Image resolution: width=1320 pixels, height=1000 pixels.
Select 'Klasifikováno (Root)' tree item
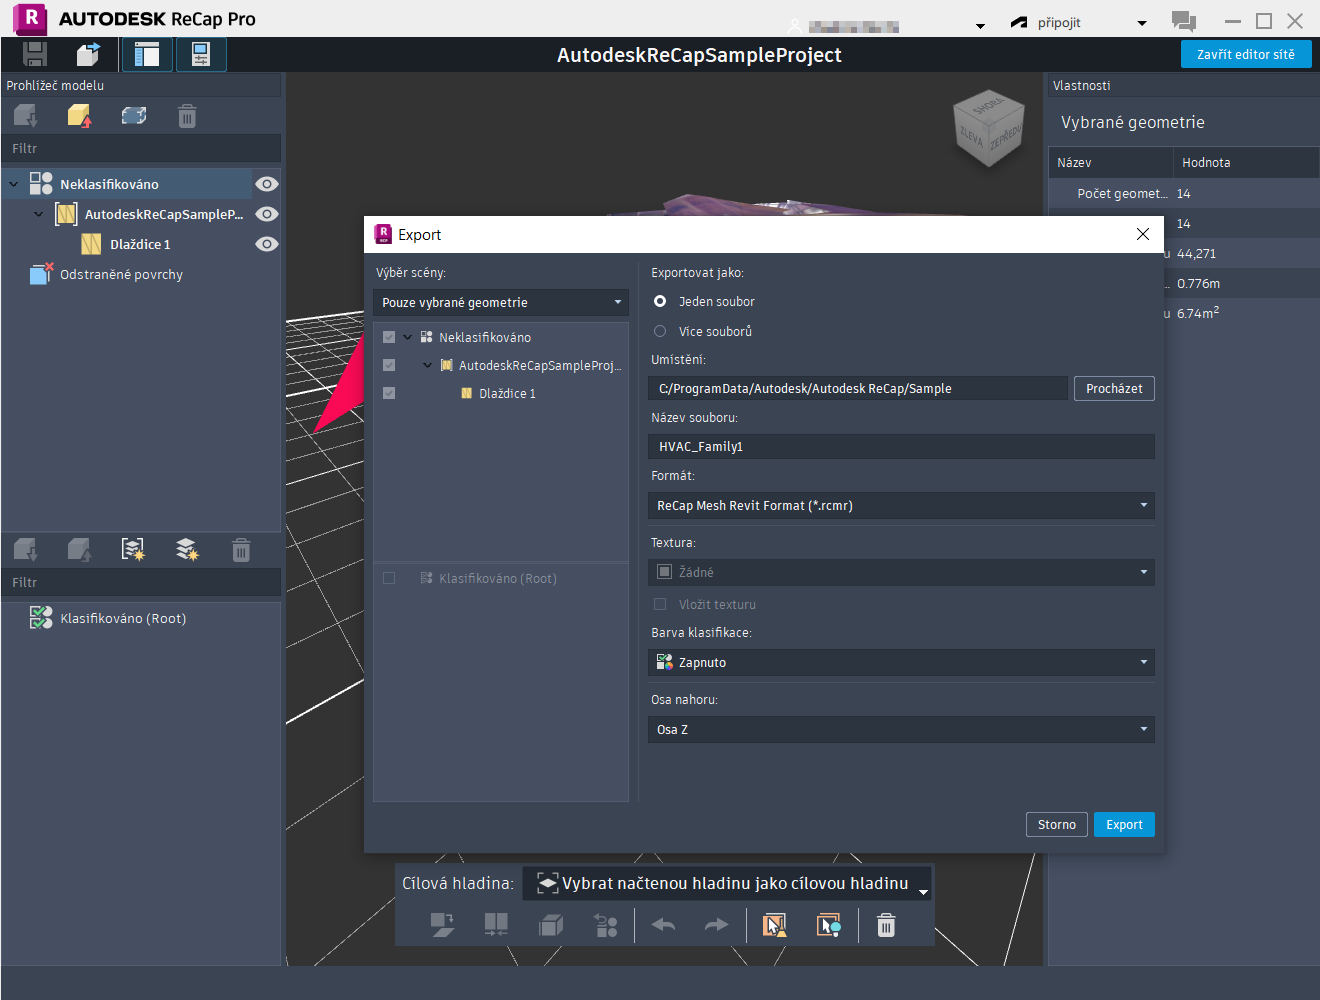pos(122,619)
